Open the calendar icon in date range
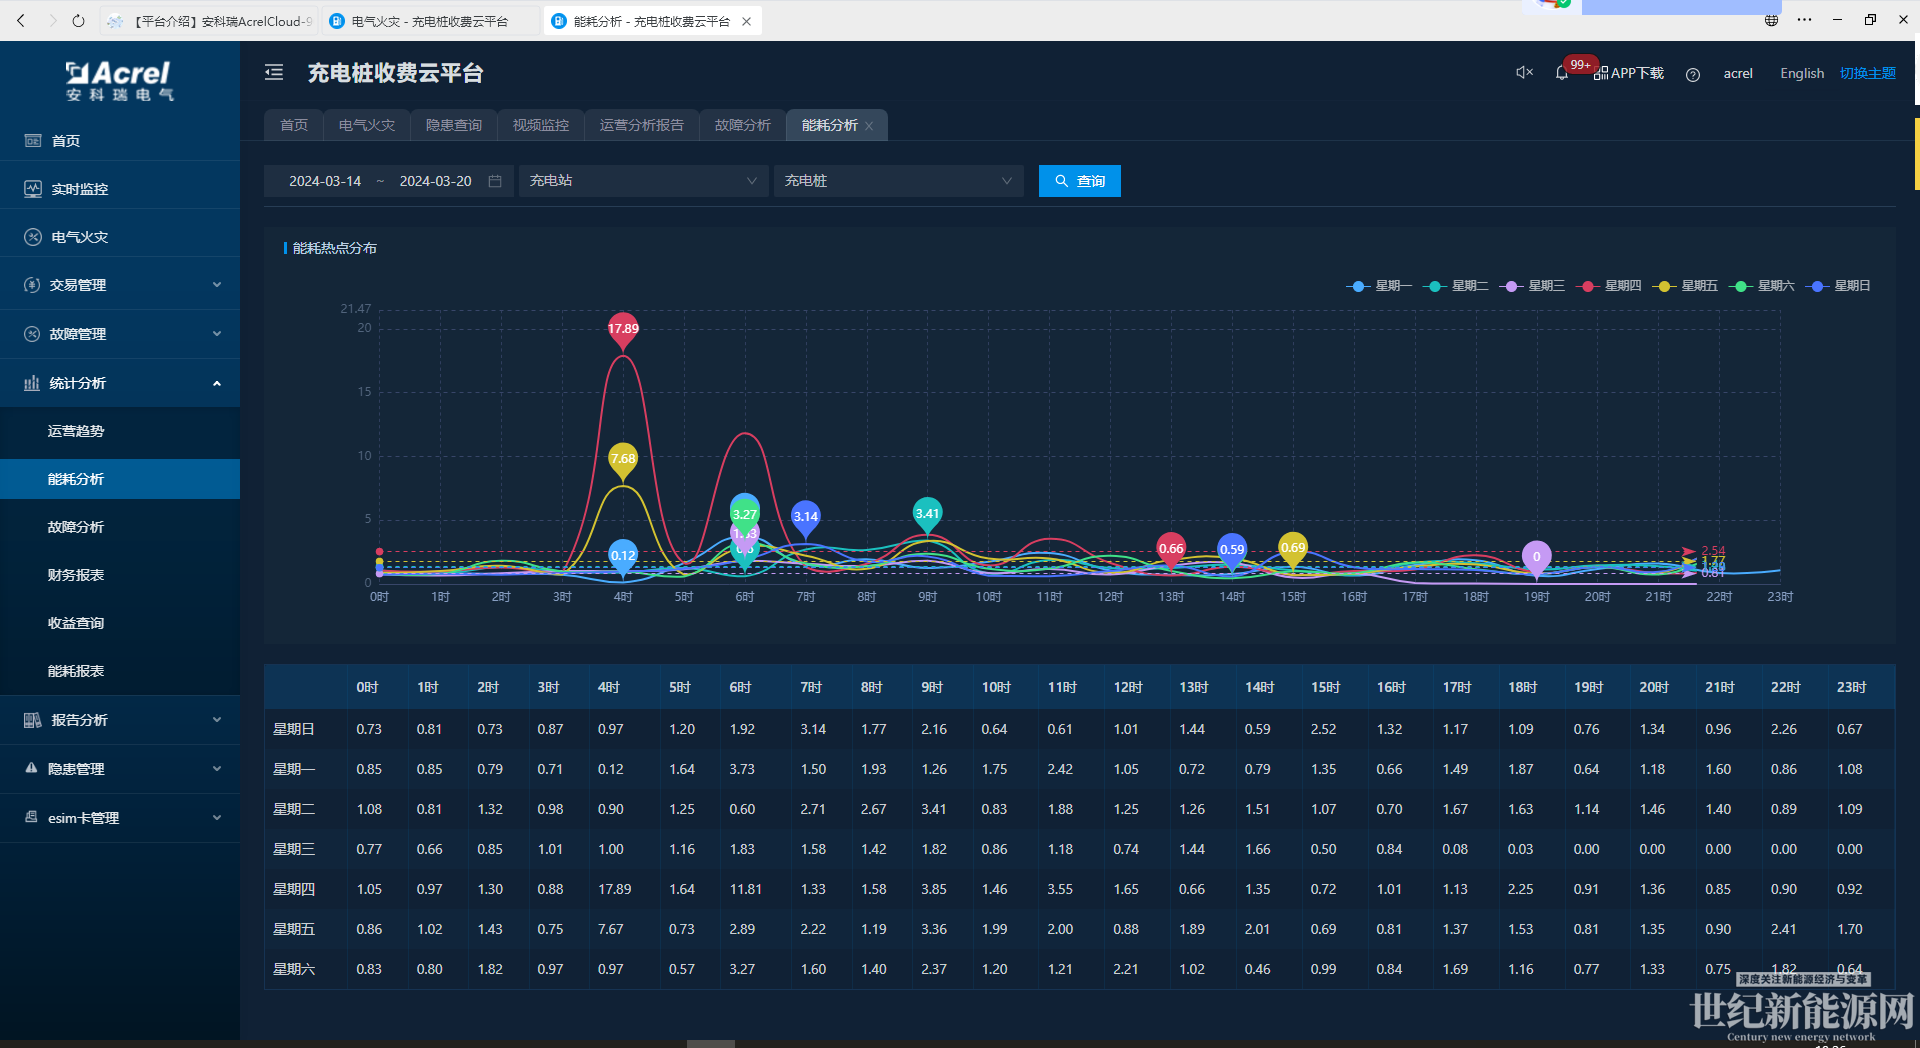Viewport: 1920px width, 1048px height. [x=495, y=181]
